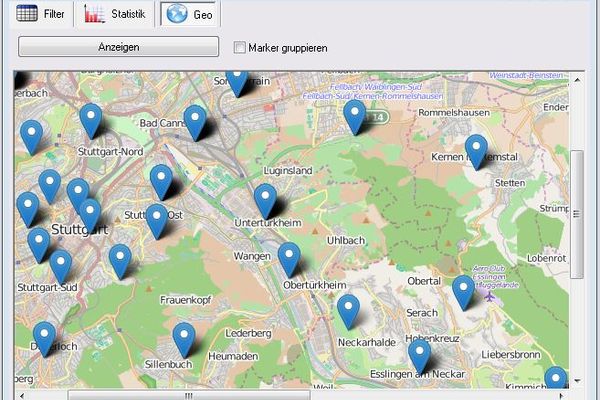
Task: Click the Uhlbach place name
Action: pos(346,240)
